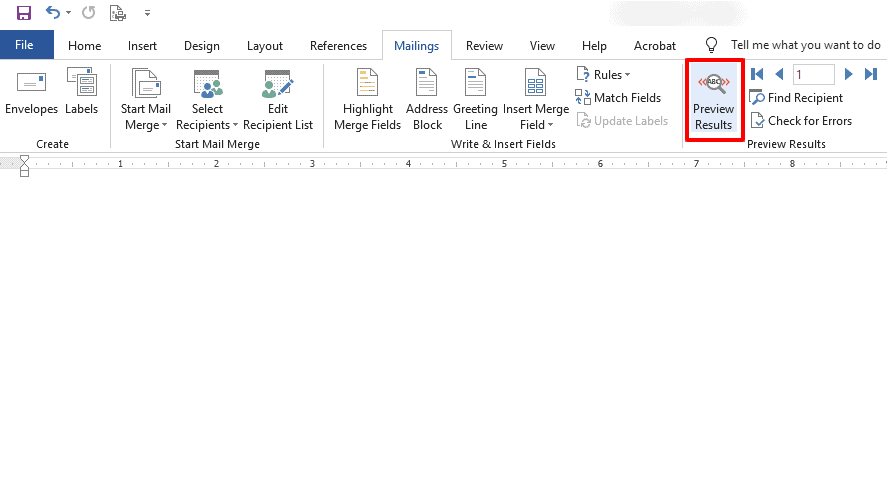887x494 pixels.
Task: Click the Undo arrow icon
Action: pyautogui.click(x=53, y=12)
